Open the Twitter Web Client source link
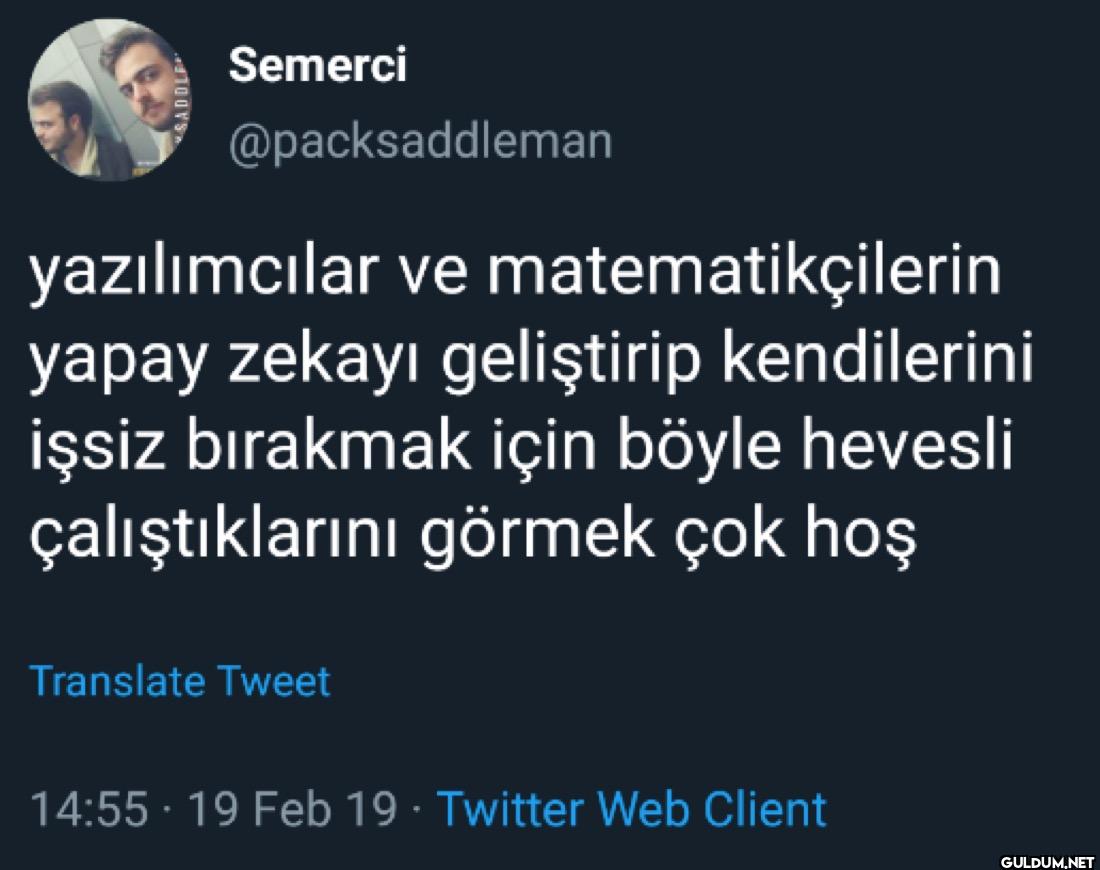 [632, 808]
